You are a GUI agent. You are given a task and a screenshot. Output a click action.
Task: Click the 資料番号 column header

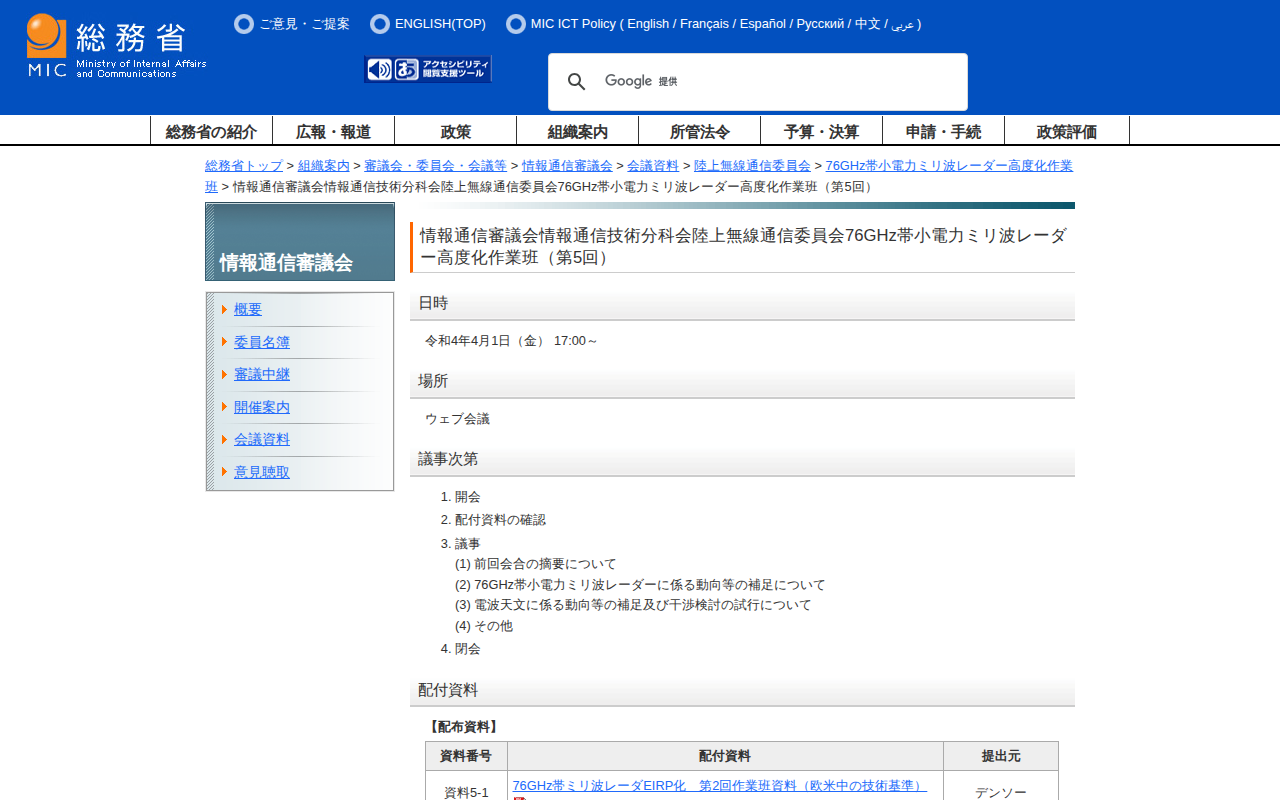[x=466, y=756]
